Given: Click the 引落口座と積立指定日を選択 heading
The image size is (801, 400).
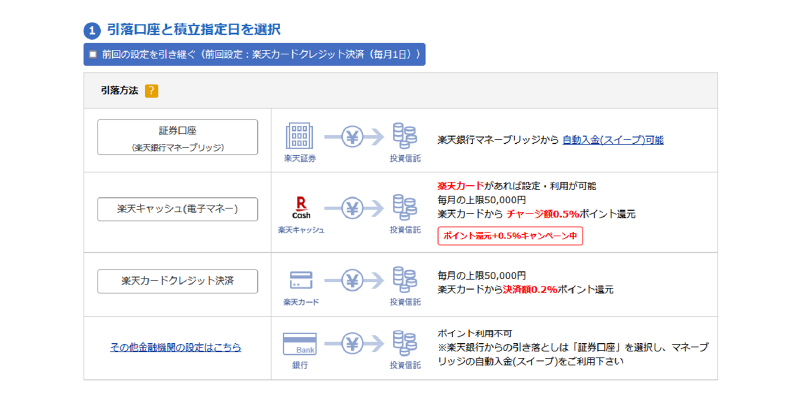Looking at the screenshot, I should point(194,30).
